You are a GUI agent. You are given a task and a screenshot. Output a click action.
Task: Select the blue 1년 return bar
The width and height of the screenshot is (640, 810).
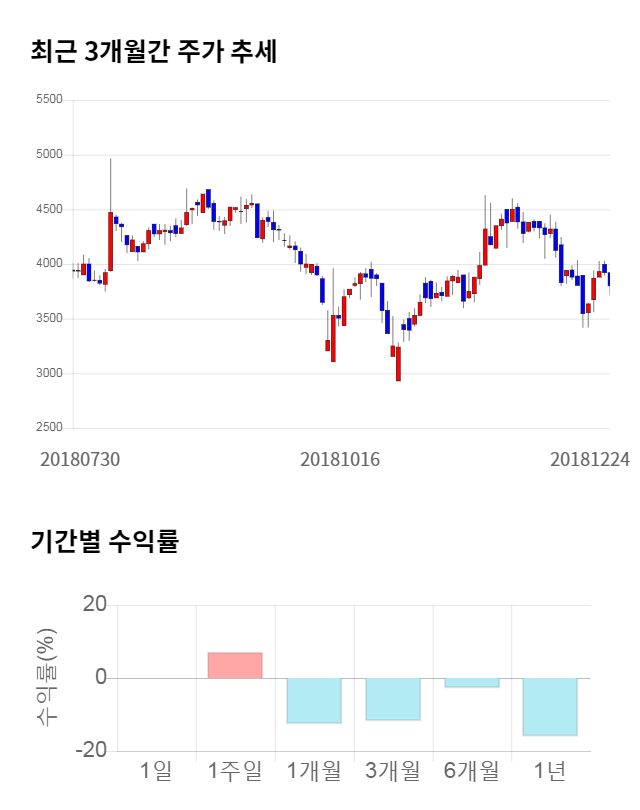pos(550,707)
